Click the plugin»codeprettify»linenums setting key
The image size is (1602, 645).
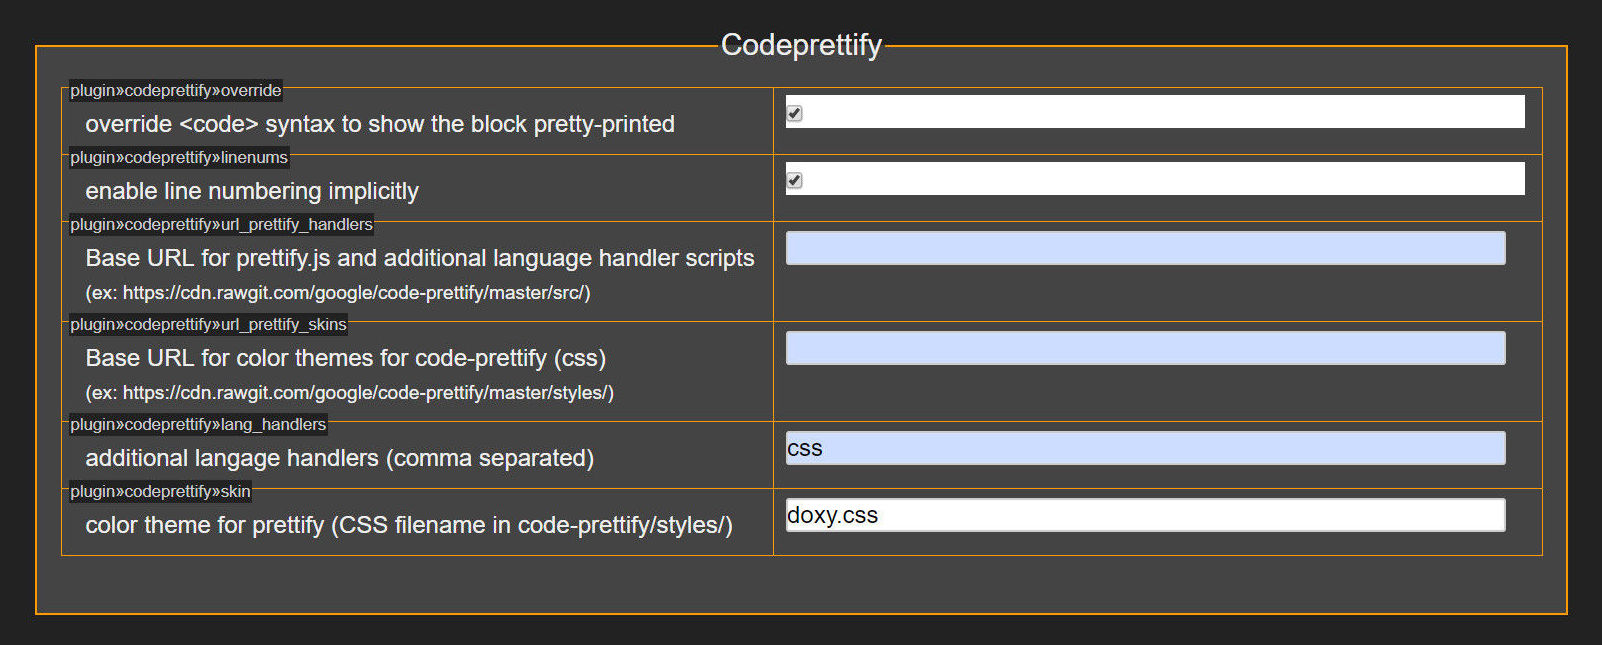click(x=179, y=158)
